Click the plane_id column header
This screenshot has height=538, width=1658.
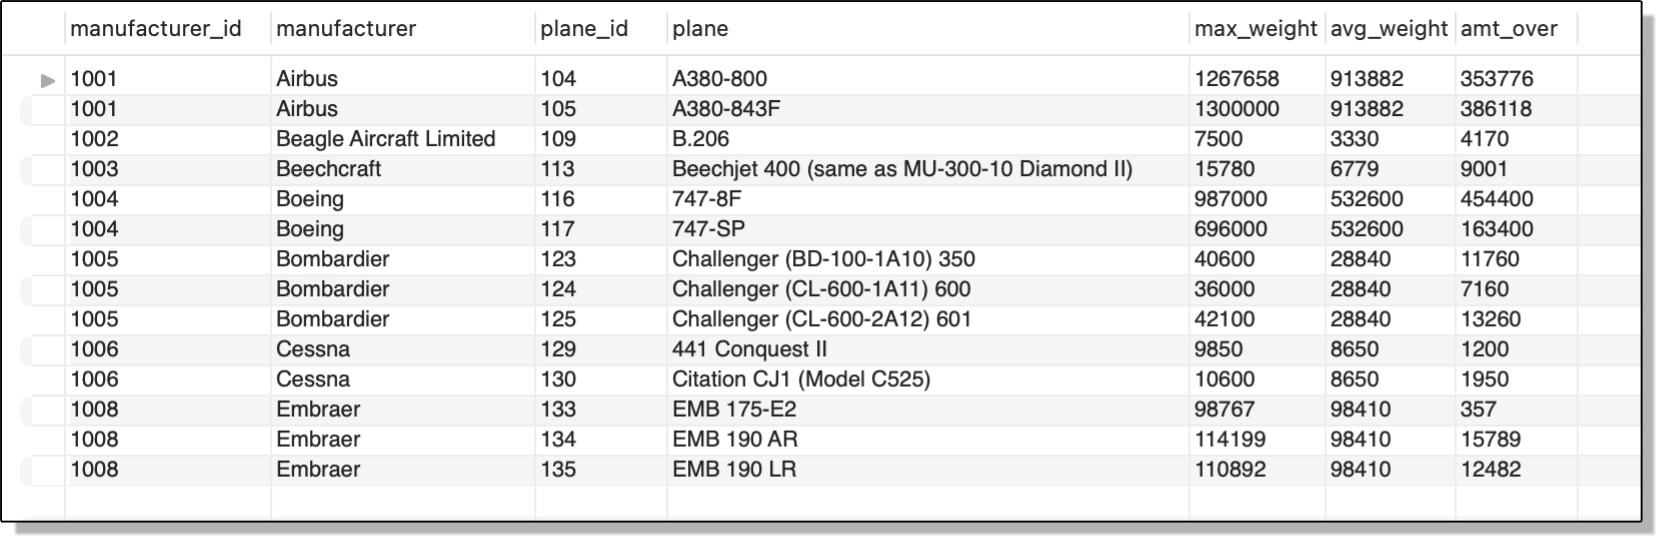pos(584,29)
